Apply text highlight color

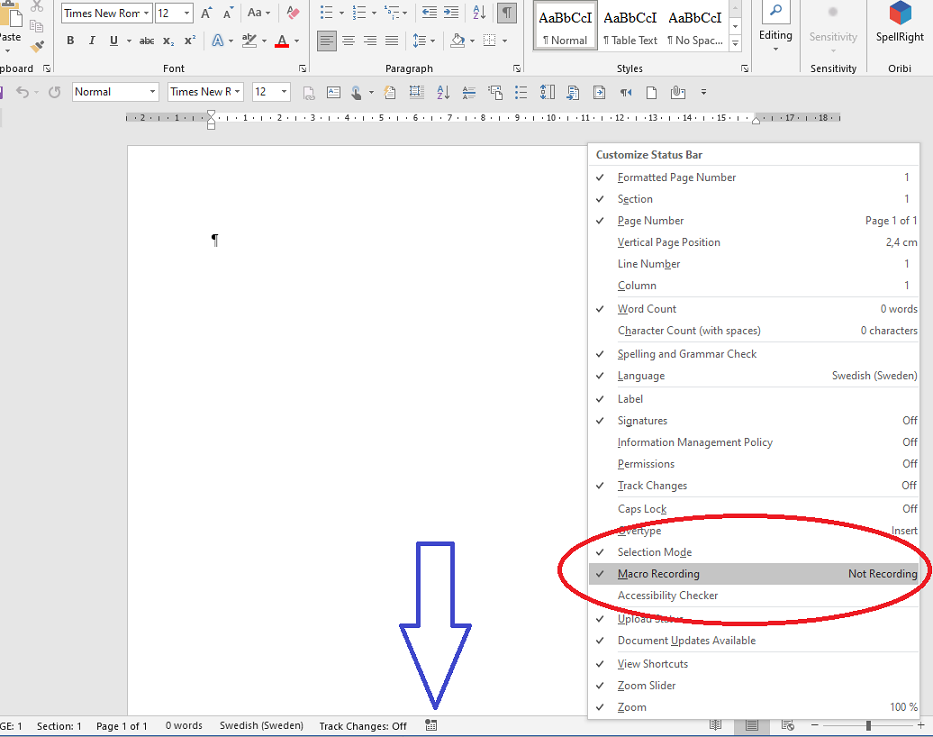(x=249, y=40)
